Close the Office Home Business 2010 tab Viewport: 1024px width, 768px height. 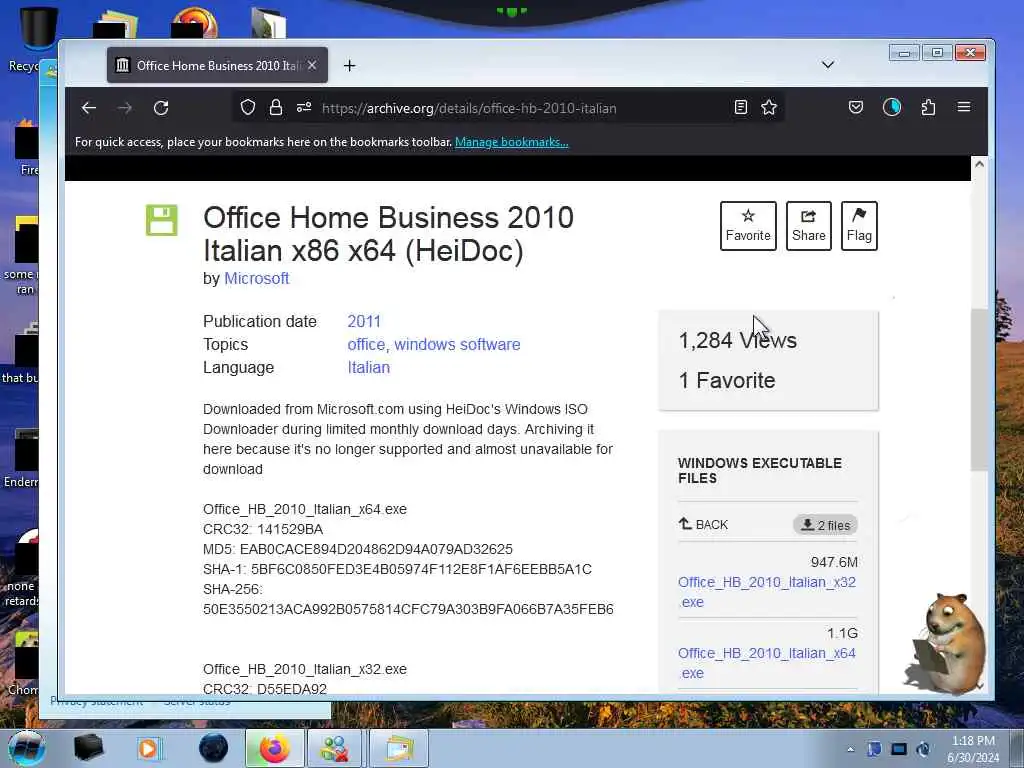coord(312,65)
